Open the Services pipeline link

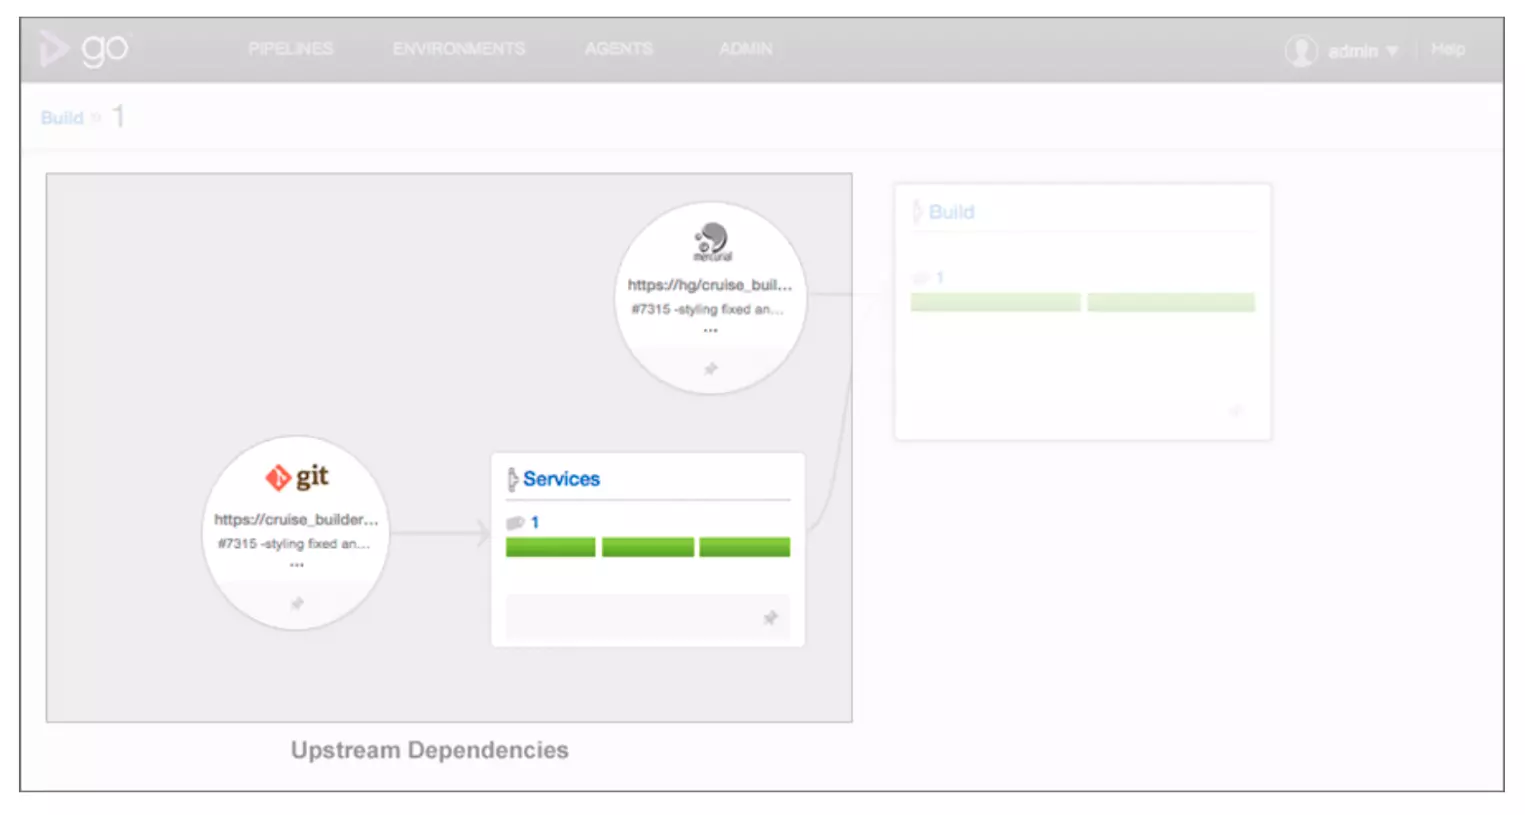coord(561,479)
